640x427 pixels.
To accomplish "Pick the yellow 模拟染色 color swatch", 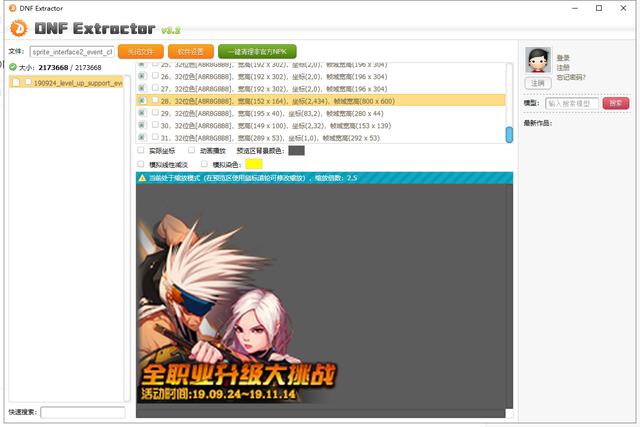I will coord(254,164).
